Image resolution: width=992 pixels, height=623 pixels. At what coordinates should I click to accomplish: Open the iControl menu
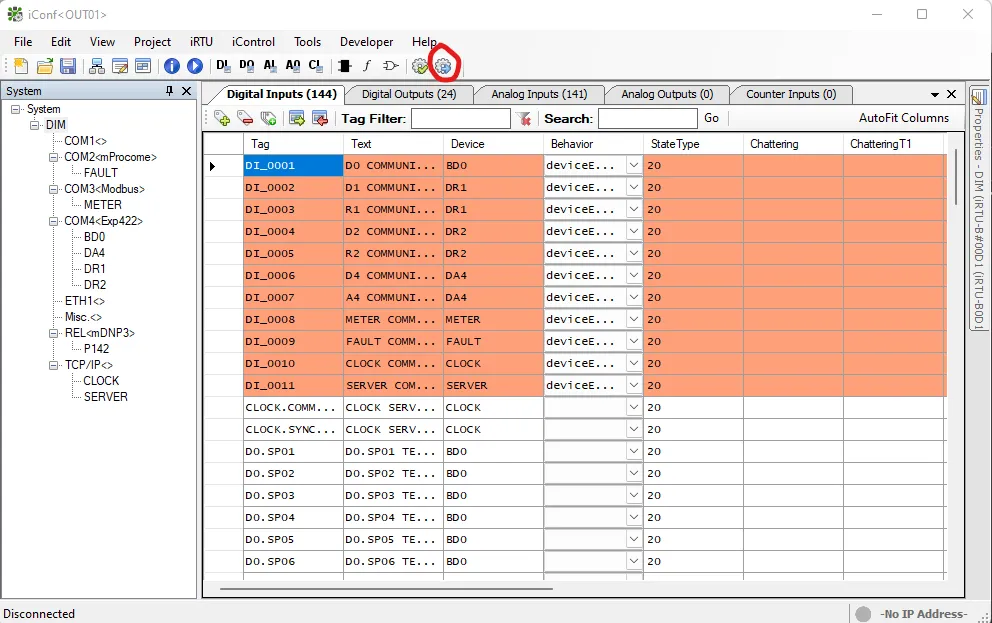pyautogui.click(x=253, y=42)
